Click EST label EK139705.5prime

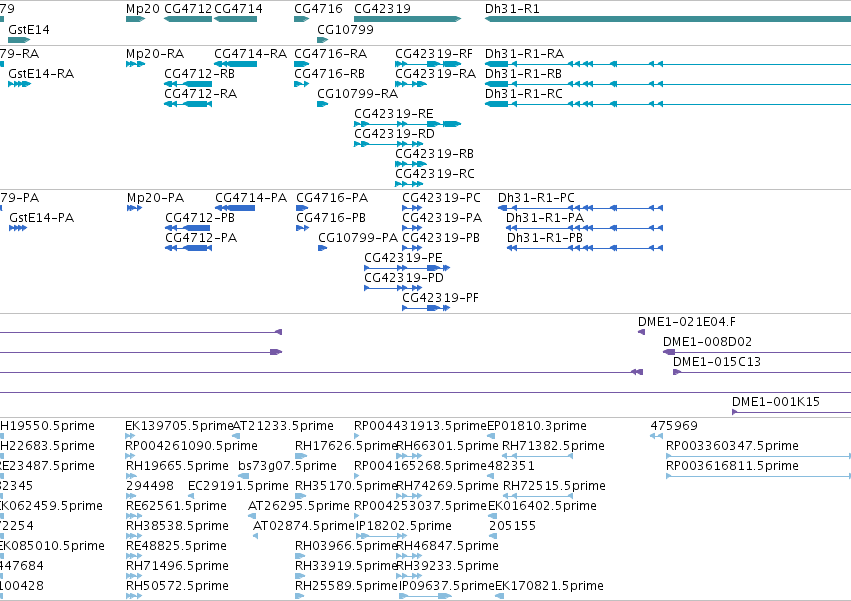pyautogui.click(x=179, y=426)
